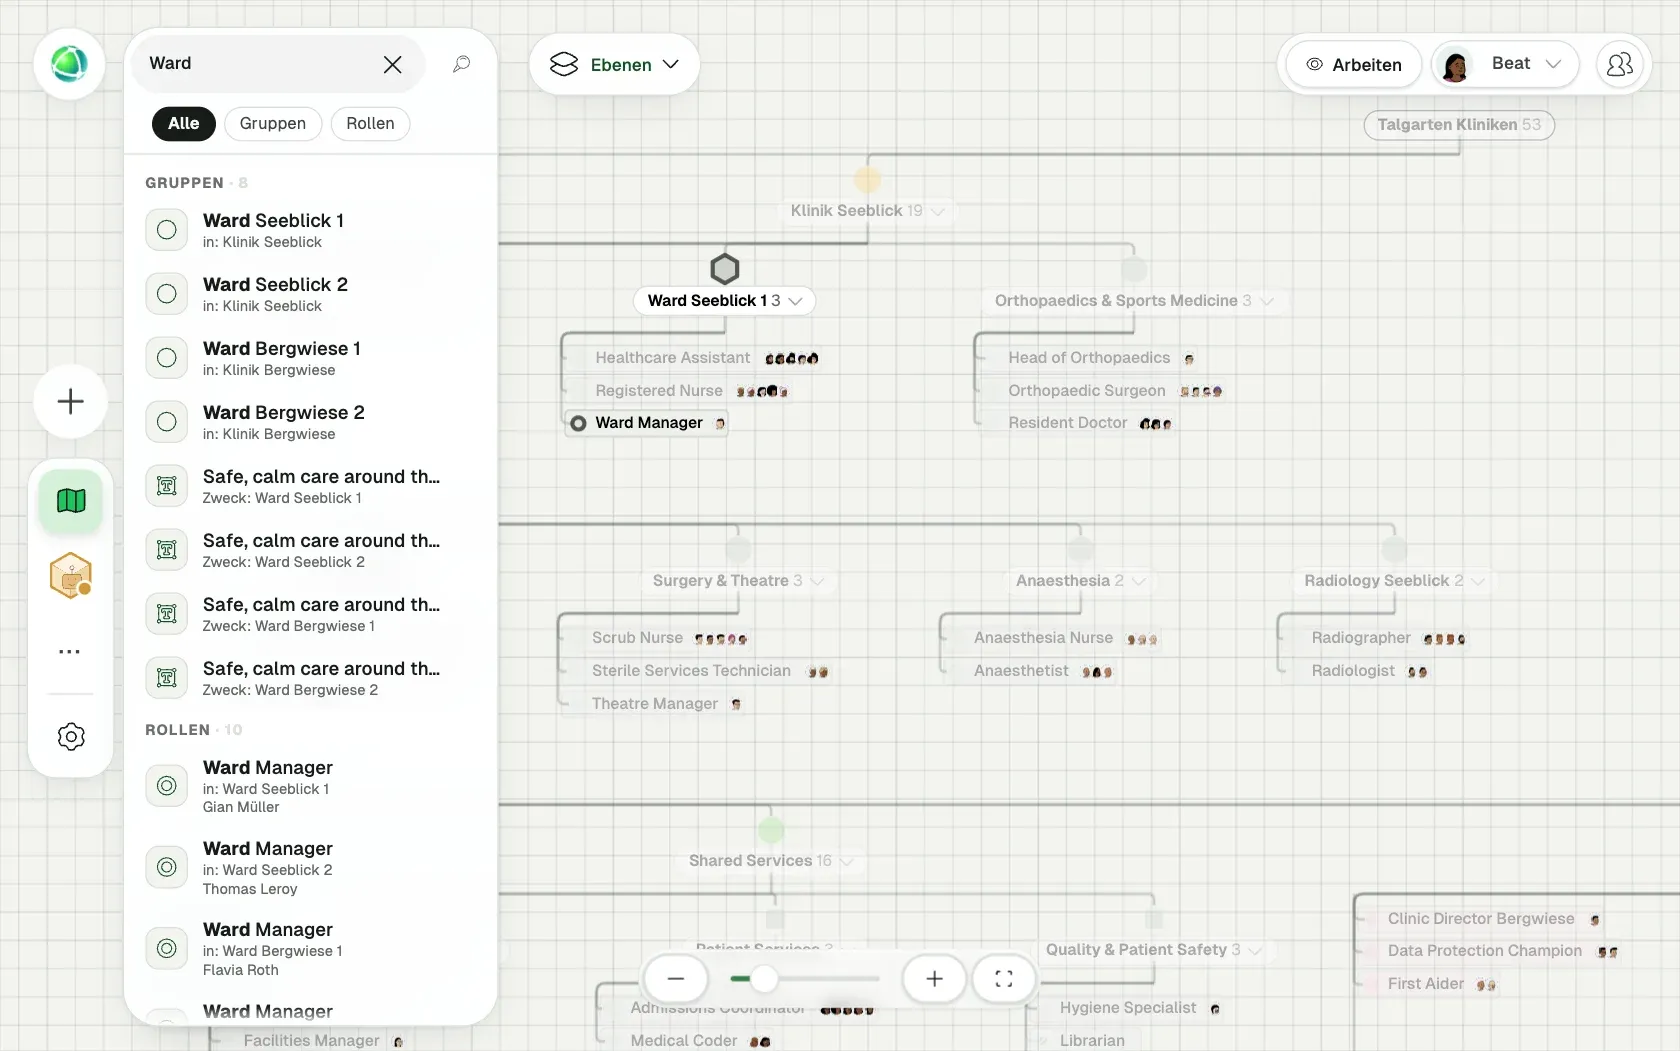Open Ward Seeblick 1 group result
1680x1051 pixels.
pos(310,230)
